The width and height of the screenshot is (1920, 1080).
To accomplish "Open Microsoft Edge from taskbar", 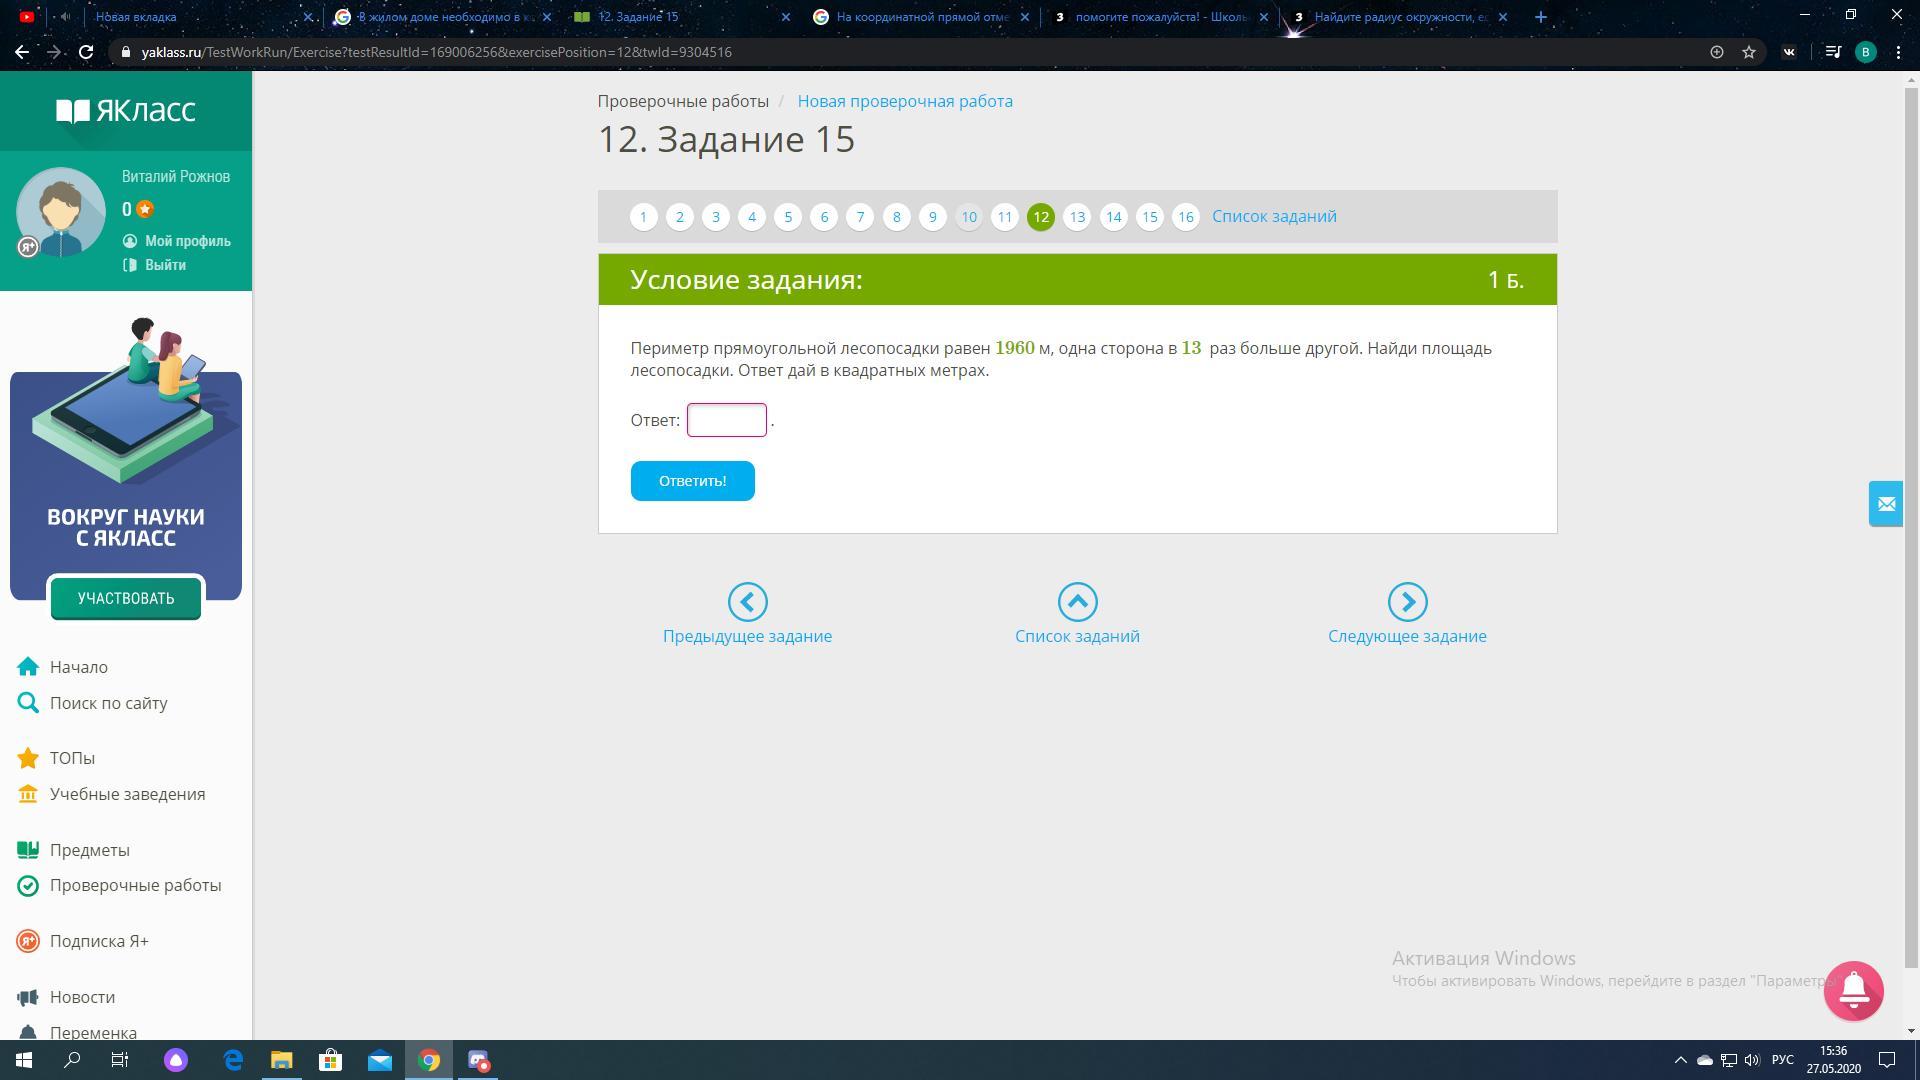I will (x=233, y=1060).
